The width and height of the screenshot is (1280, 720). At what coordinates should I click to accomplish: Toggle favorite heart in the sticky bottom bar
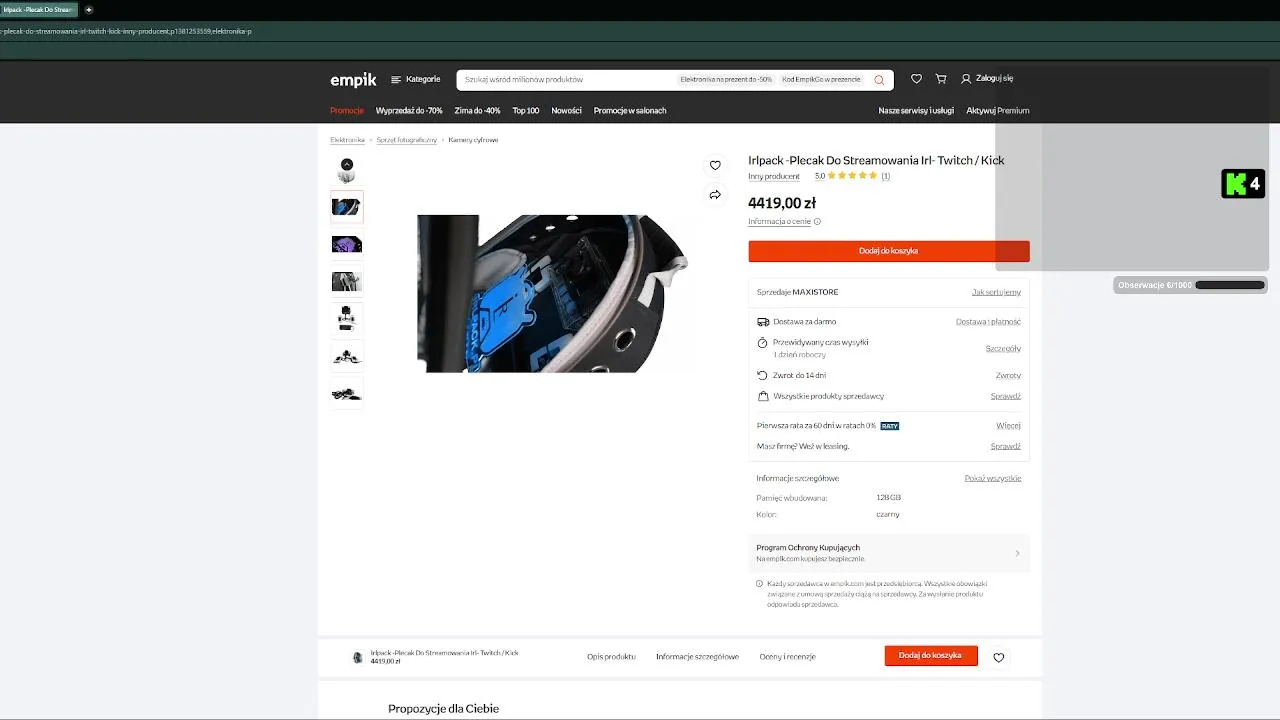[x=998, y=657]
